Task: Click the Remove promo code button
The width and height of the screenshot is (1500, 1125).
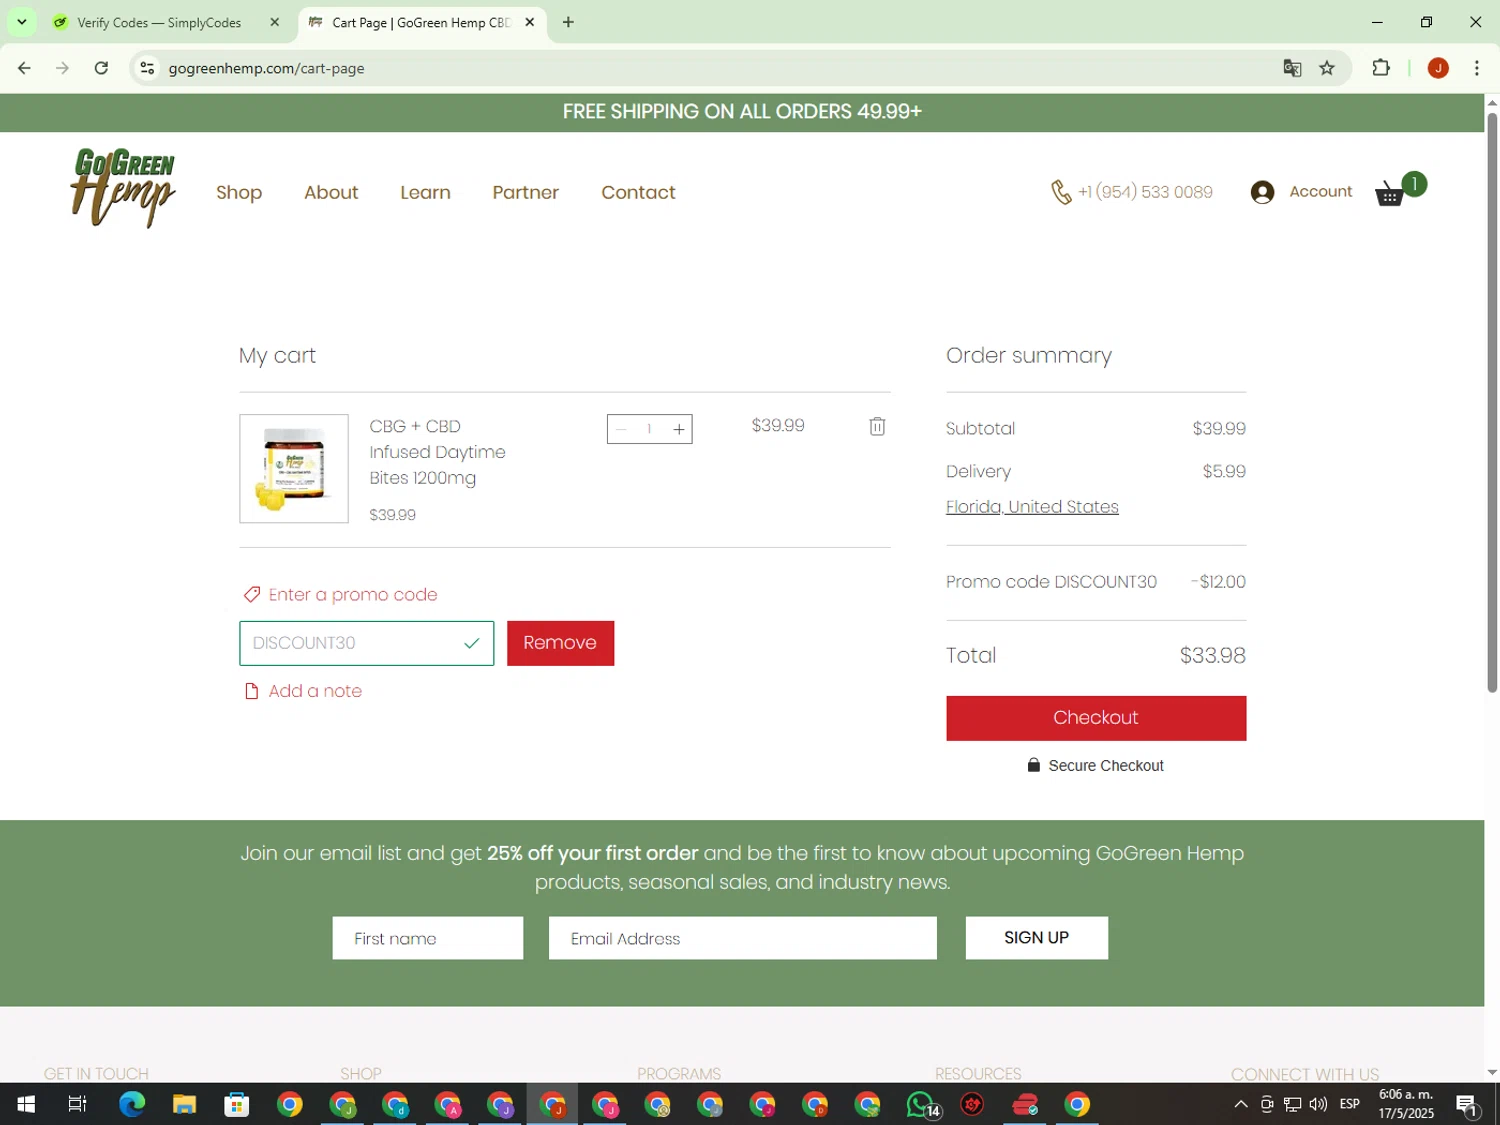Action: tap(560, 643)
